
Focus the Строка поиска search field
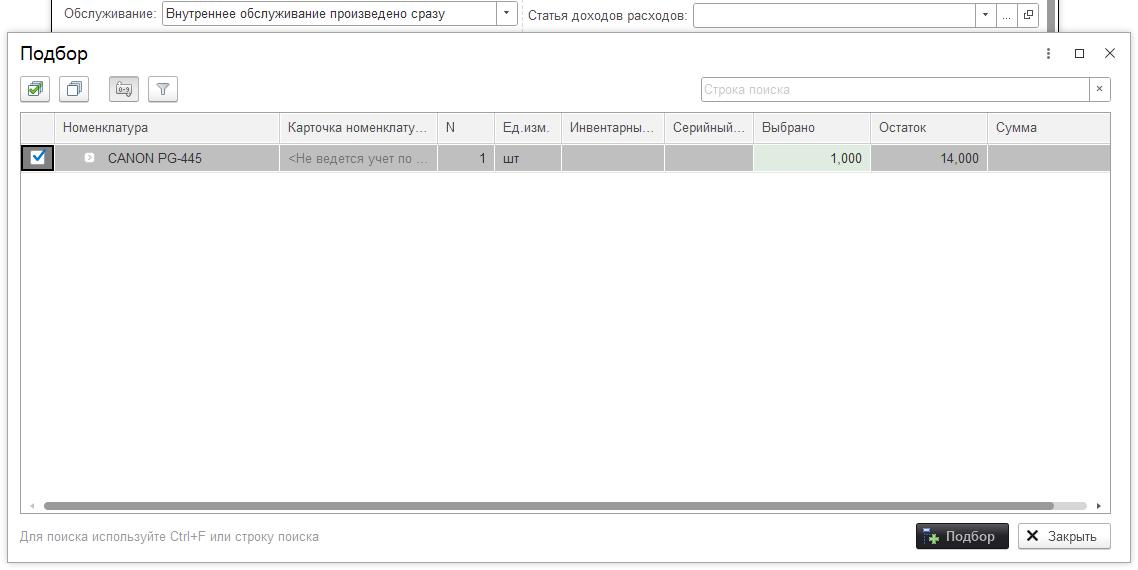click(894, 89)
